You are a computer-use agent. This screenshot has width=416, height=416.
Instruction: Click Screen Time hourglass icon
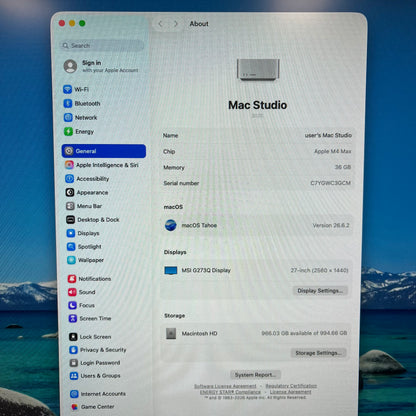tap(73, 318)
